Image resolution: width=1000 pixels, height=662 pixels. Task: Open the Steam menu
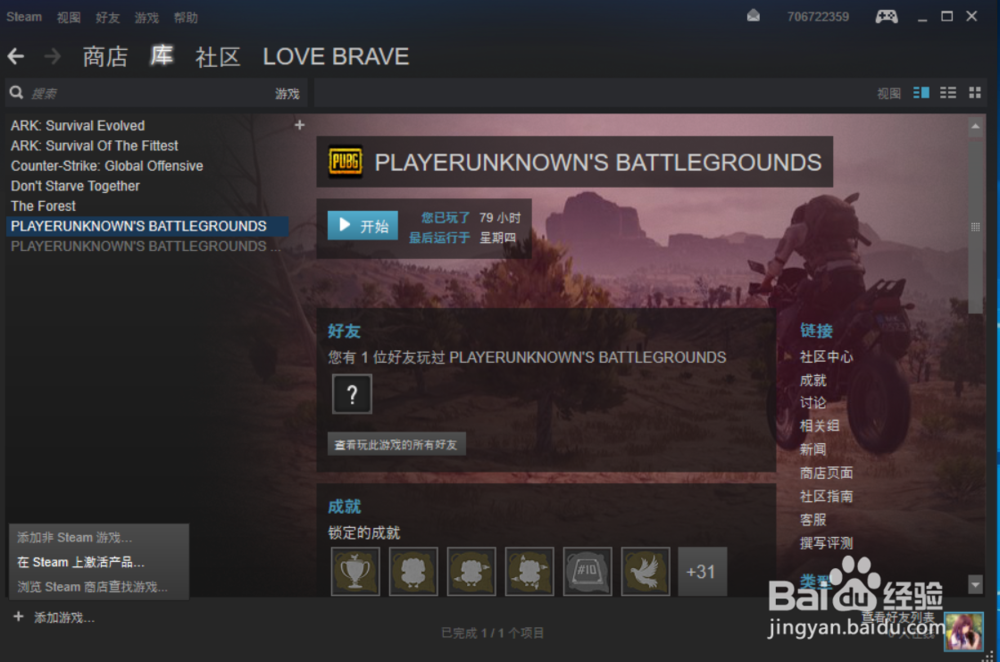(x=24, y=17)
